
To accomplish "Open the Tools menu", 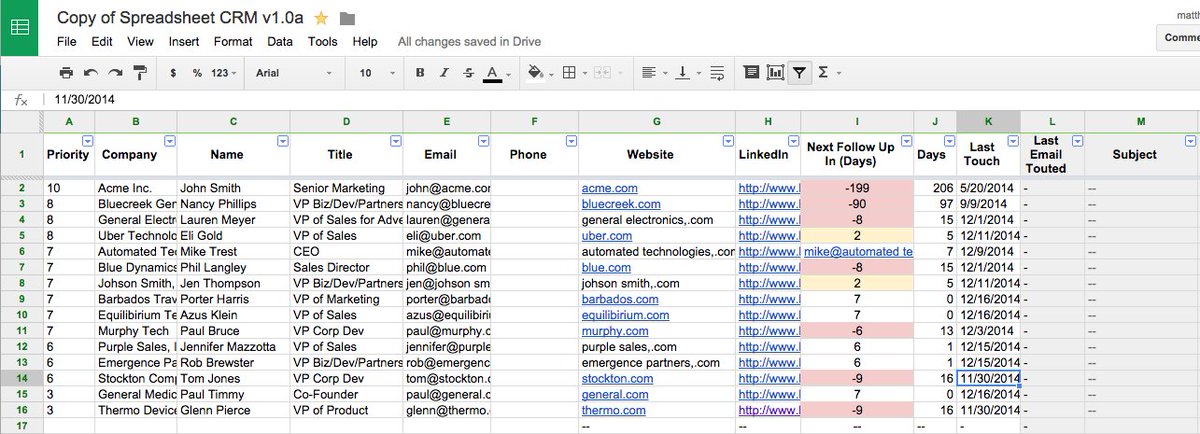I will coord(323,42).
